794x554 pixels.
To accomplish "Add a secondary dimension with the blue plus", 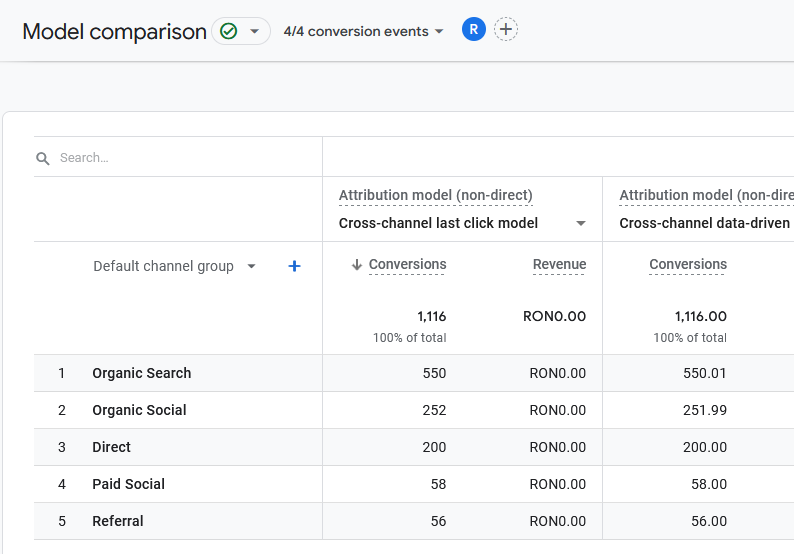I will (294, 266).
